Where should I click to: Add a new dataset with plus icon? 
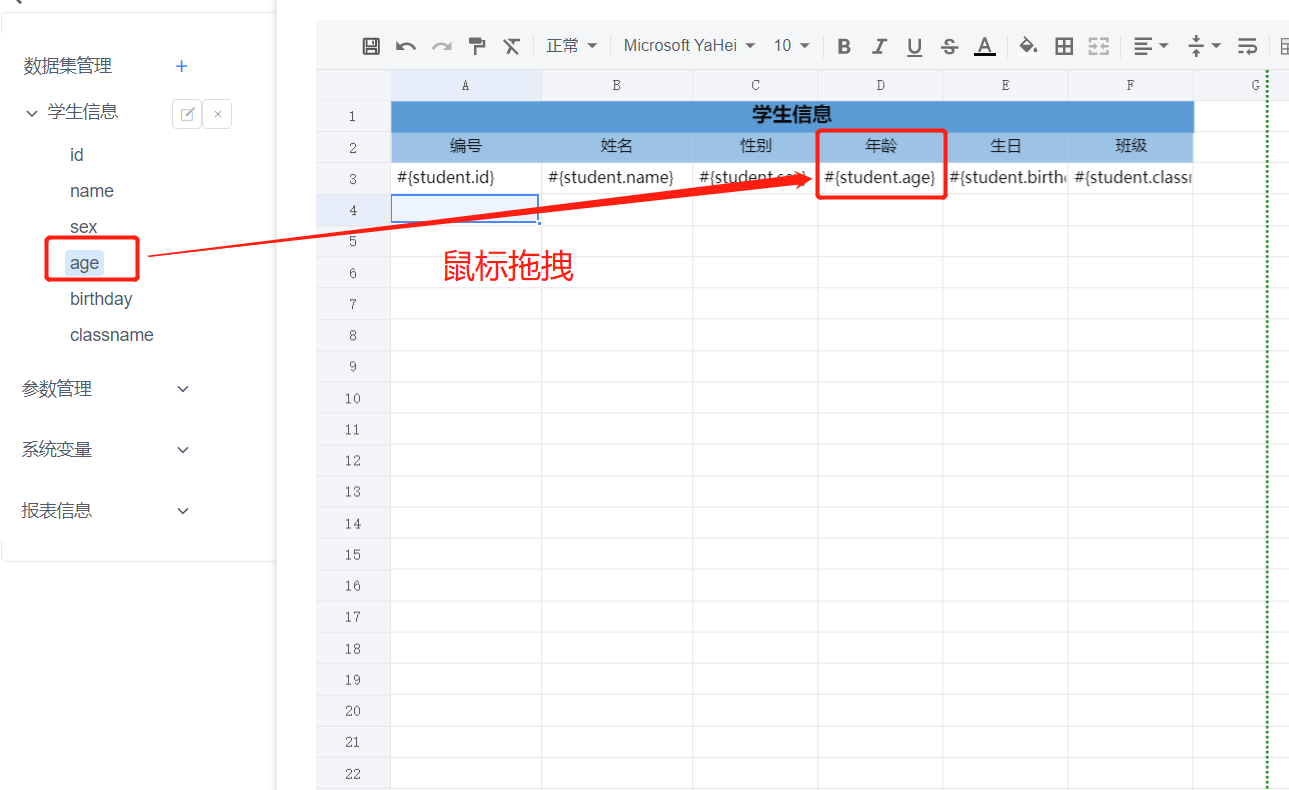coord(182,66)
